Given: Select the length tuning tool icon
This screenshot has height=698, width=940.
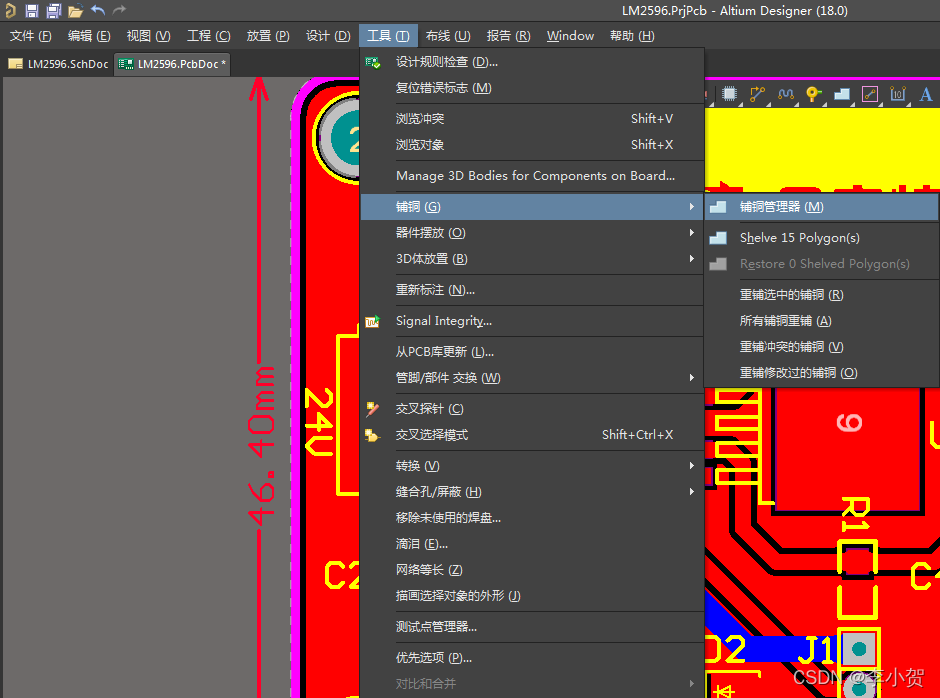Looking at the screenshot, I should tap(785, 94).
